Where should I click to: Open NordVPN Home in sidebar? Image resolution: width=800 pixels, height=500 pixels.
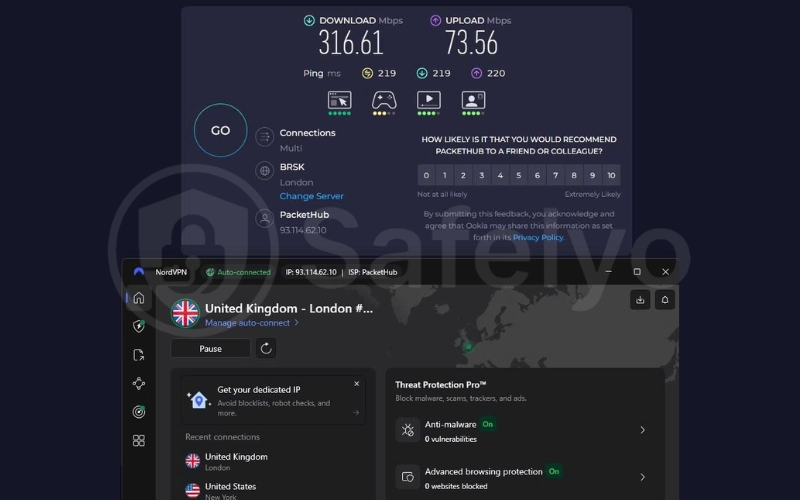click(139, 298)
